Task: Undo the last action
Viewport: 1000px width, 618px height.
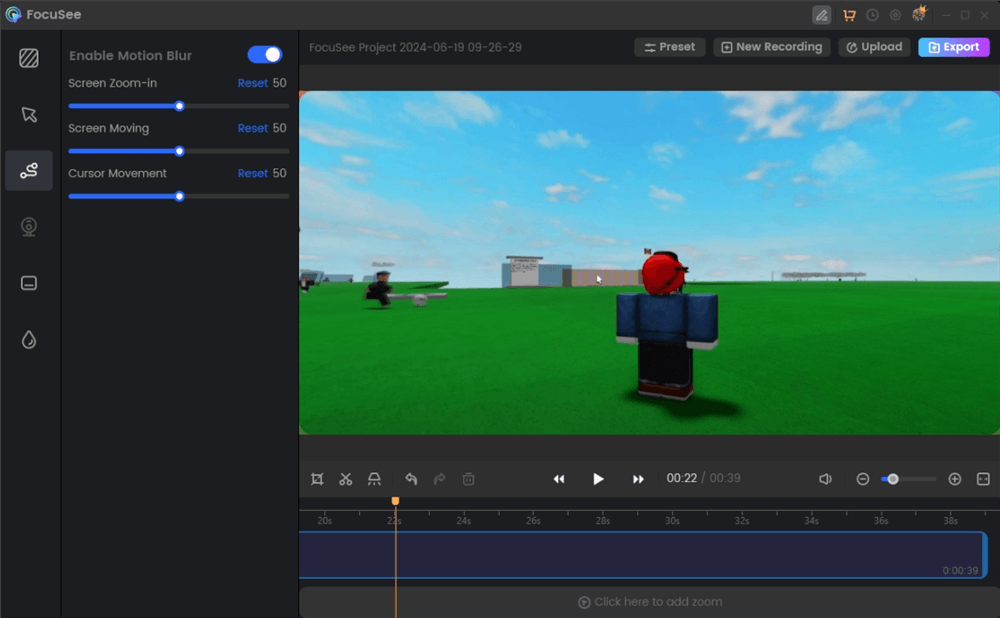Action: click(x=411, y=479)
